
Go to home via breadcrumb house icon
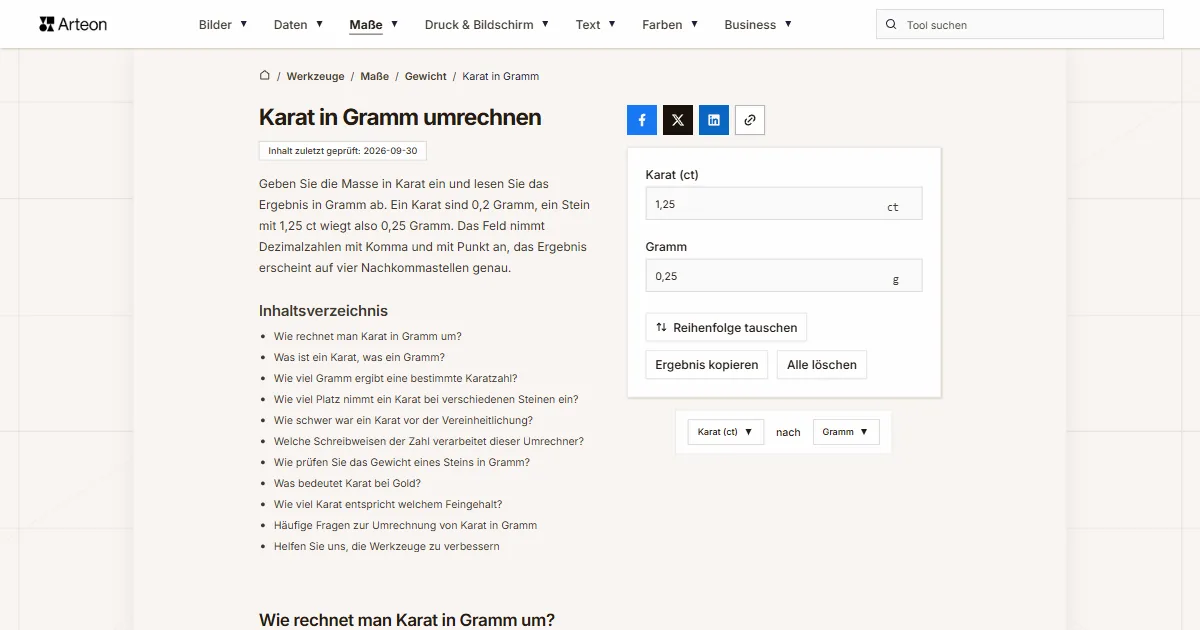(x=265, y=75)
